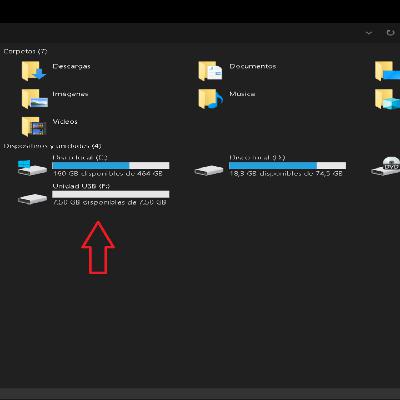Viewport: 400px width, 400px height.
Task: Click the D: drive usage bar
Action: tap(287, 165)
